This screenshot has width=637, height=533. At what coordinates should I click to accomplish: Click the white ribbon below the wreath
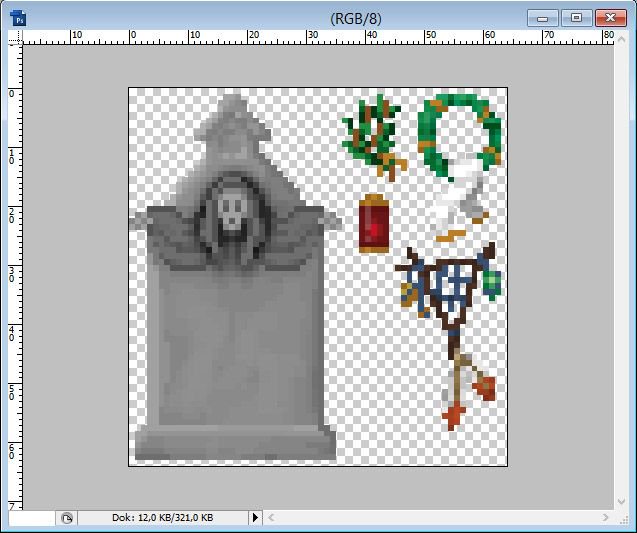457,199
